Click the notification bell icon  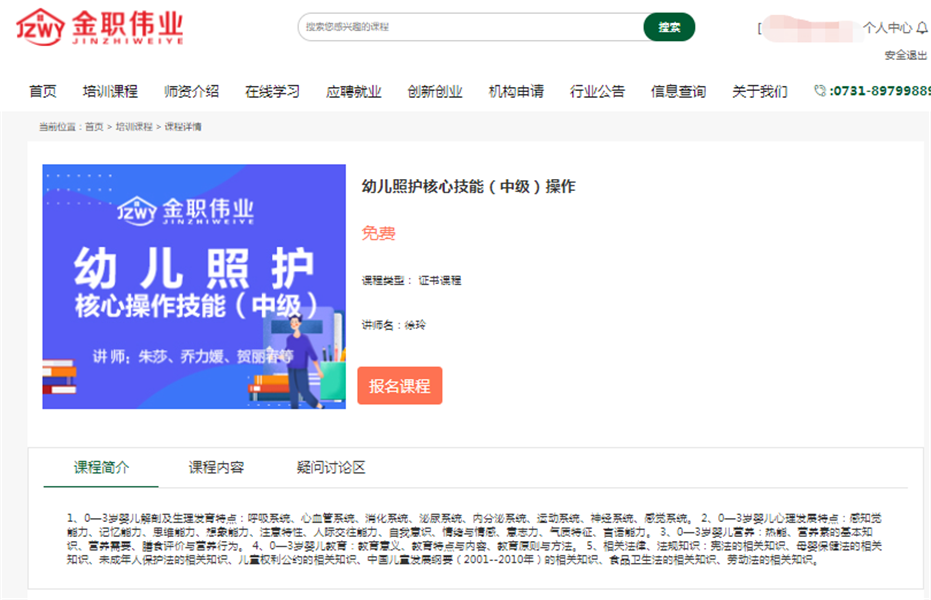[x=920, y=28]
